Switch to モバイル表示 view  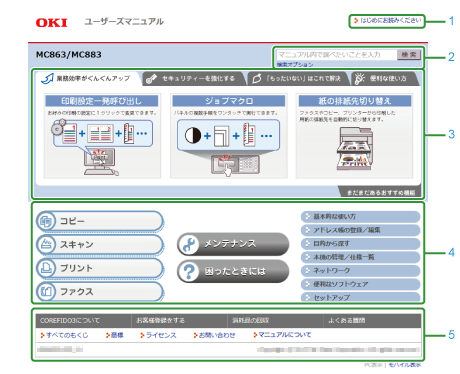(x=405, y=365)
